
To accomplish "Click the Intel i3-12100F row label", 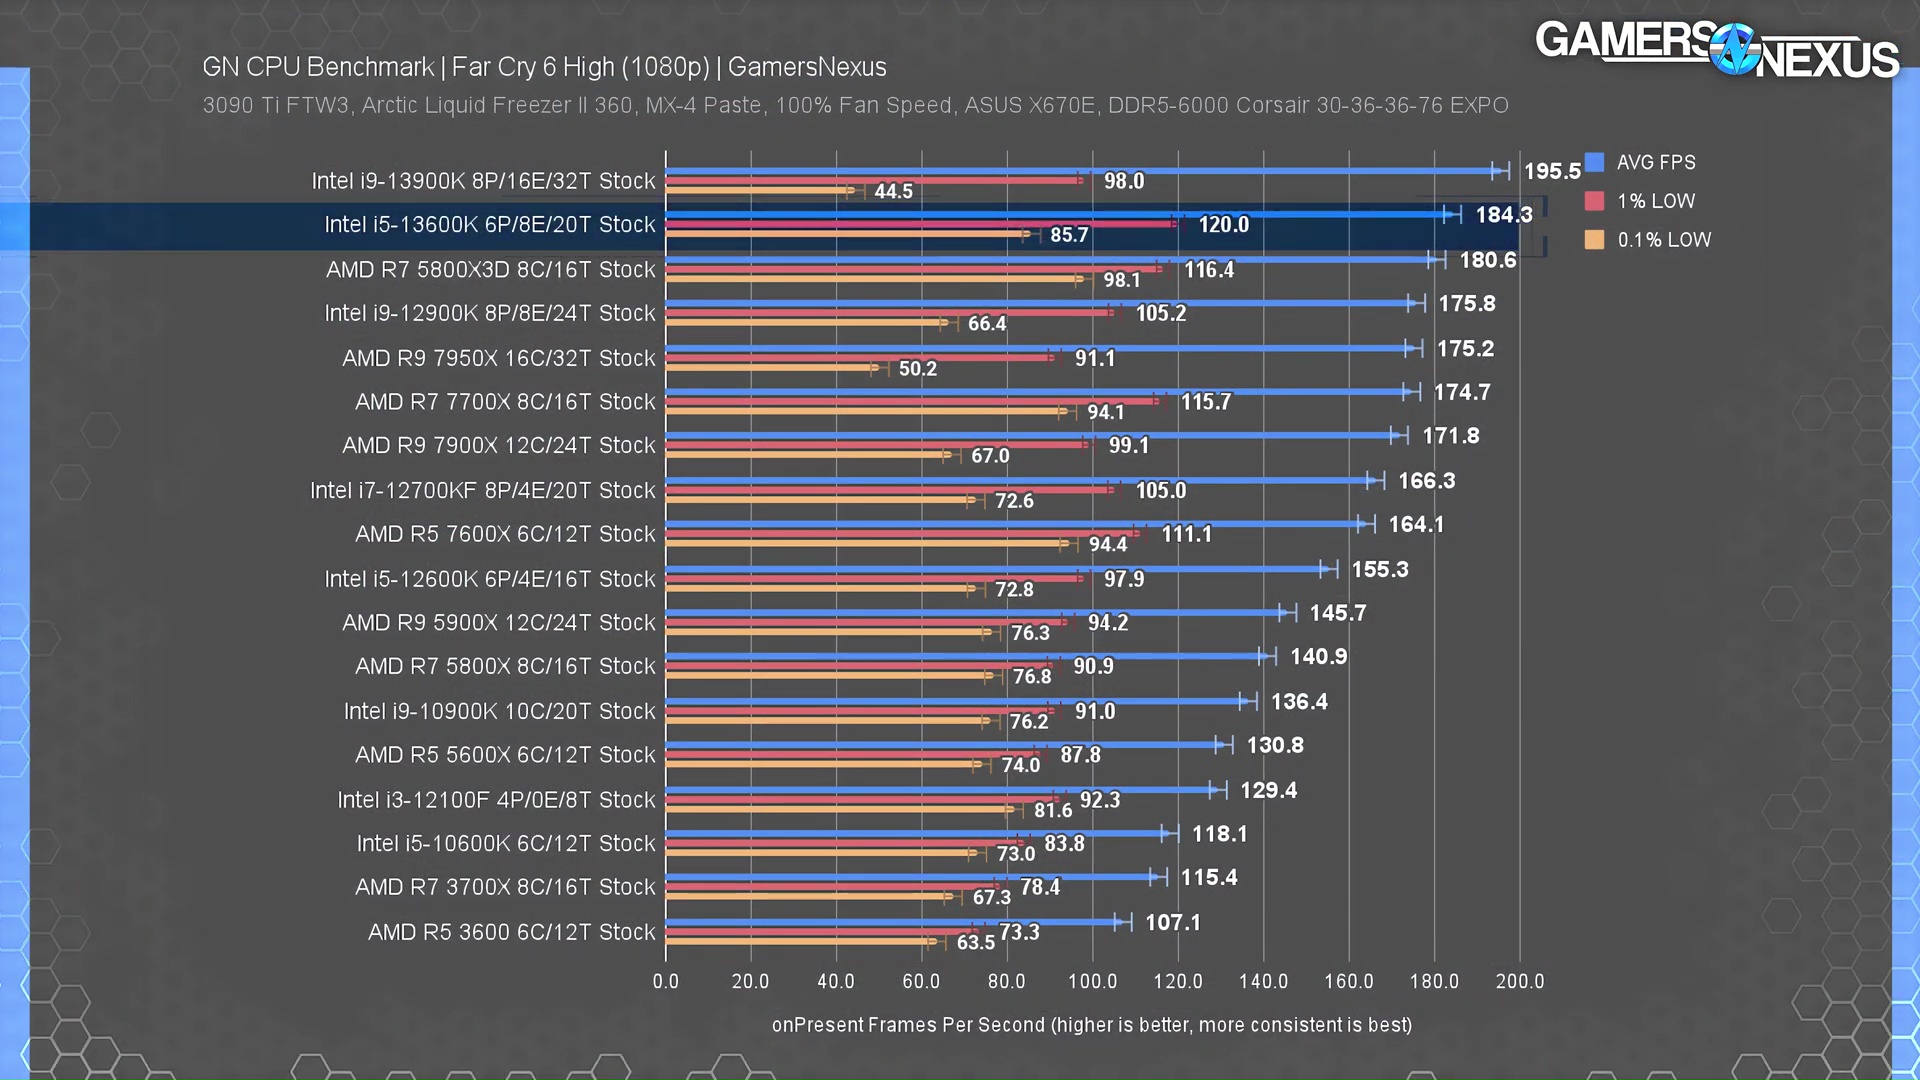I will pos(496,800).
